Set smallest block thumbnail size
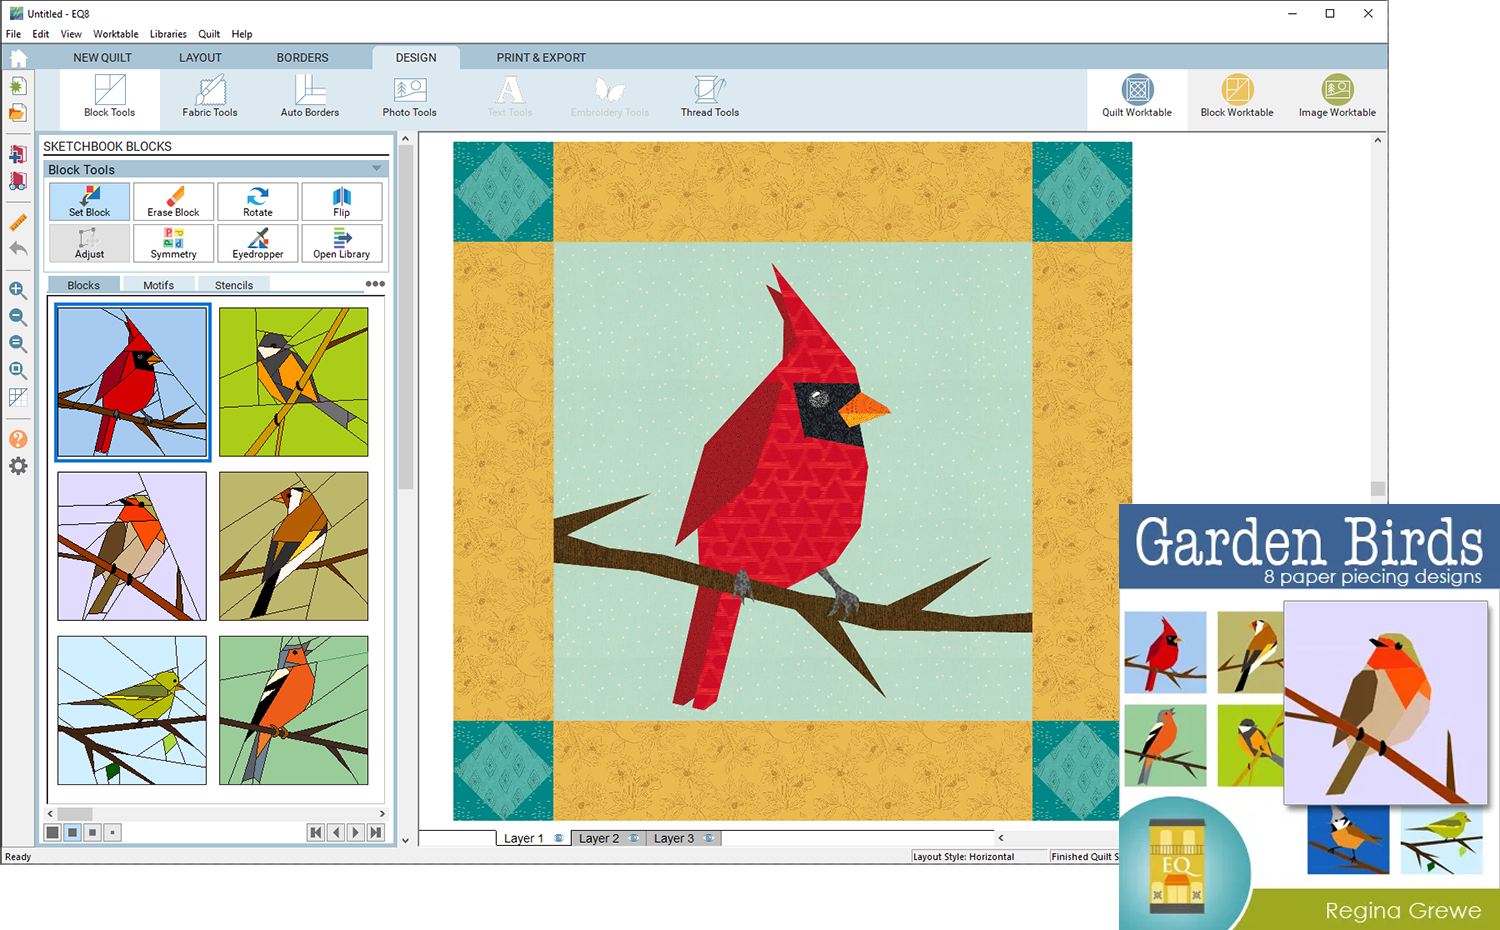Screen dimensions: 1500x930 click(113, 832)
